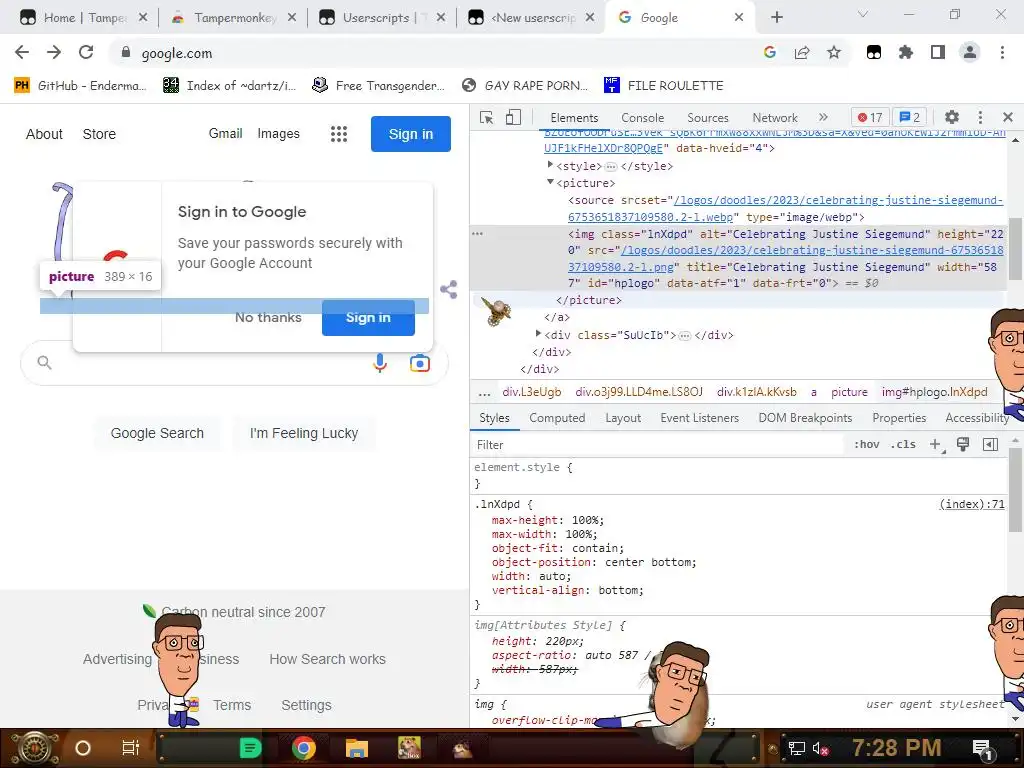Click Chrome icon in the taskbar
Screen dimensions: 1024x768
304,748
